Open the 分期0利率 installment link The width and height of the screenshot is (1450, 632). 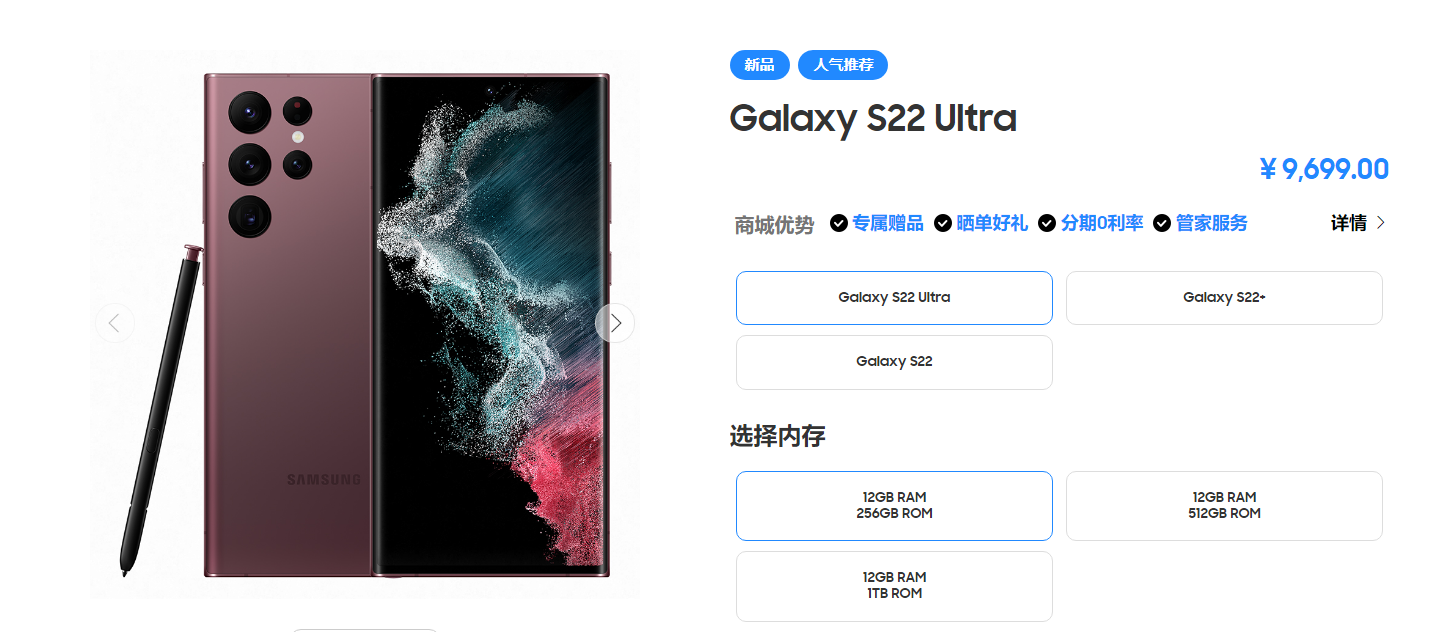tap(1102, 223)
